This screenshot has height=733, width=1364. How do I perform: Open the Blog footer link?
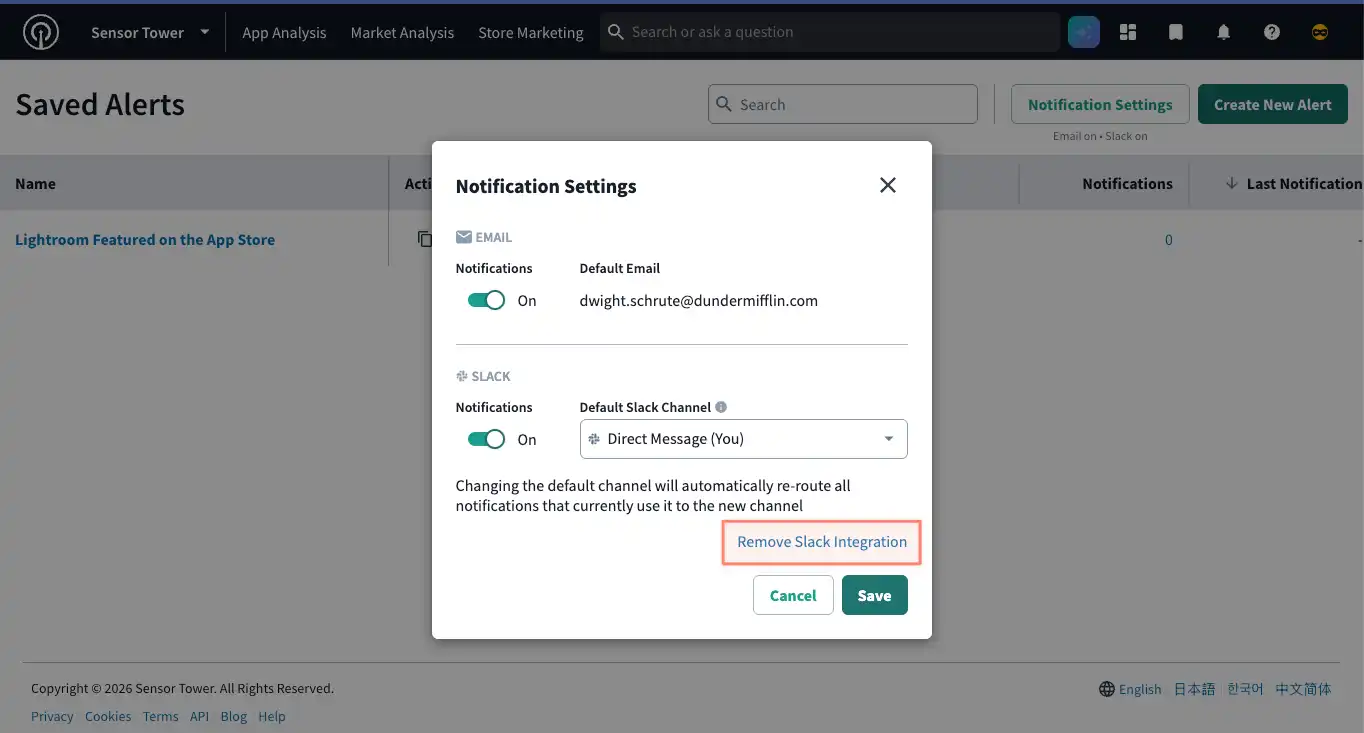pos(234,716)
